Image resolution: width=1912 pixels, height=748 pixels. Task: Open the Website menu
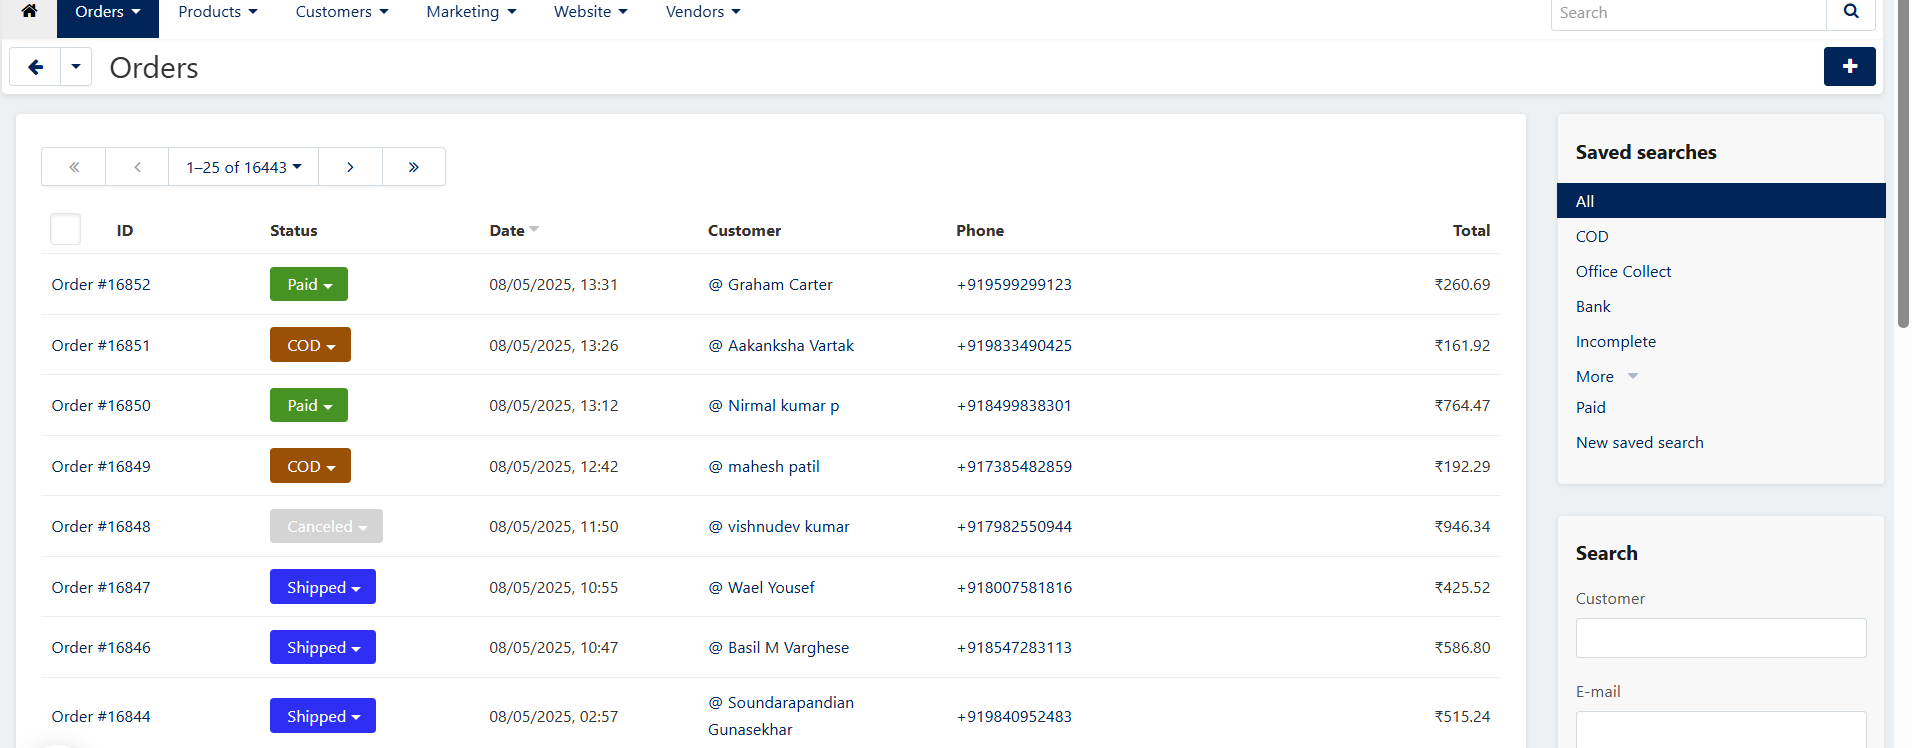[x=591, y=12]
